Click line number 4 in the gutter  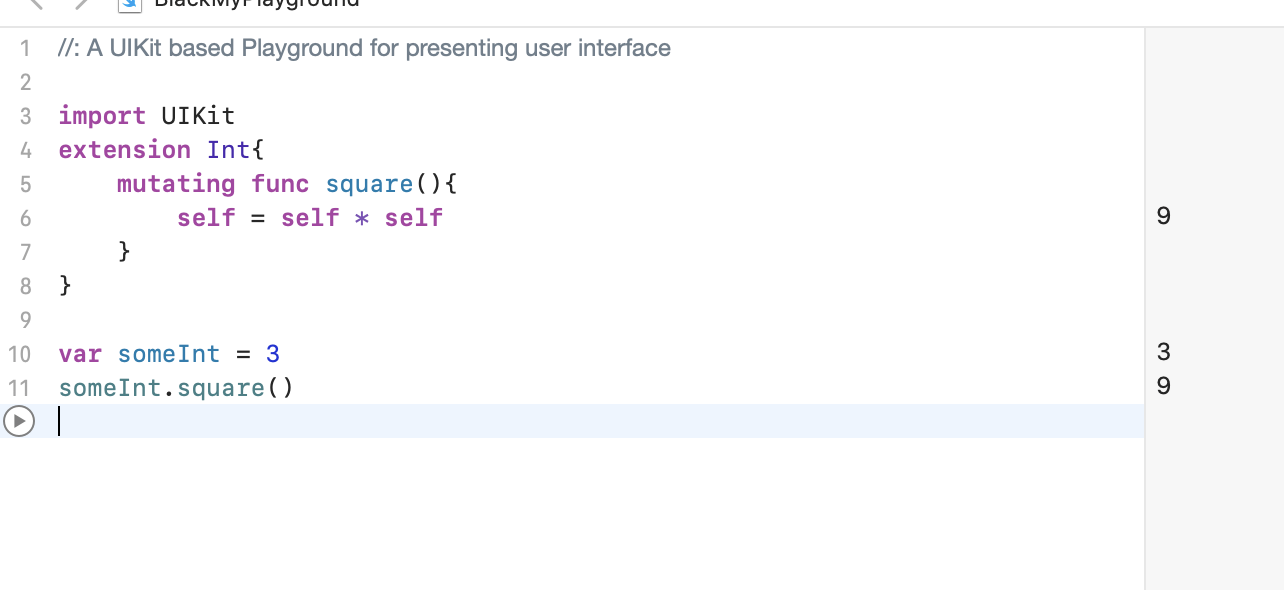point(26,151)
